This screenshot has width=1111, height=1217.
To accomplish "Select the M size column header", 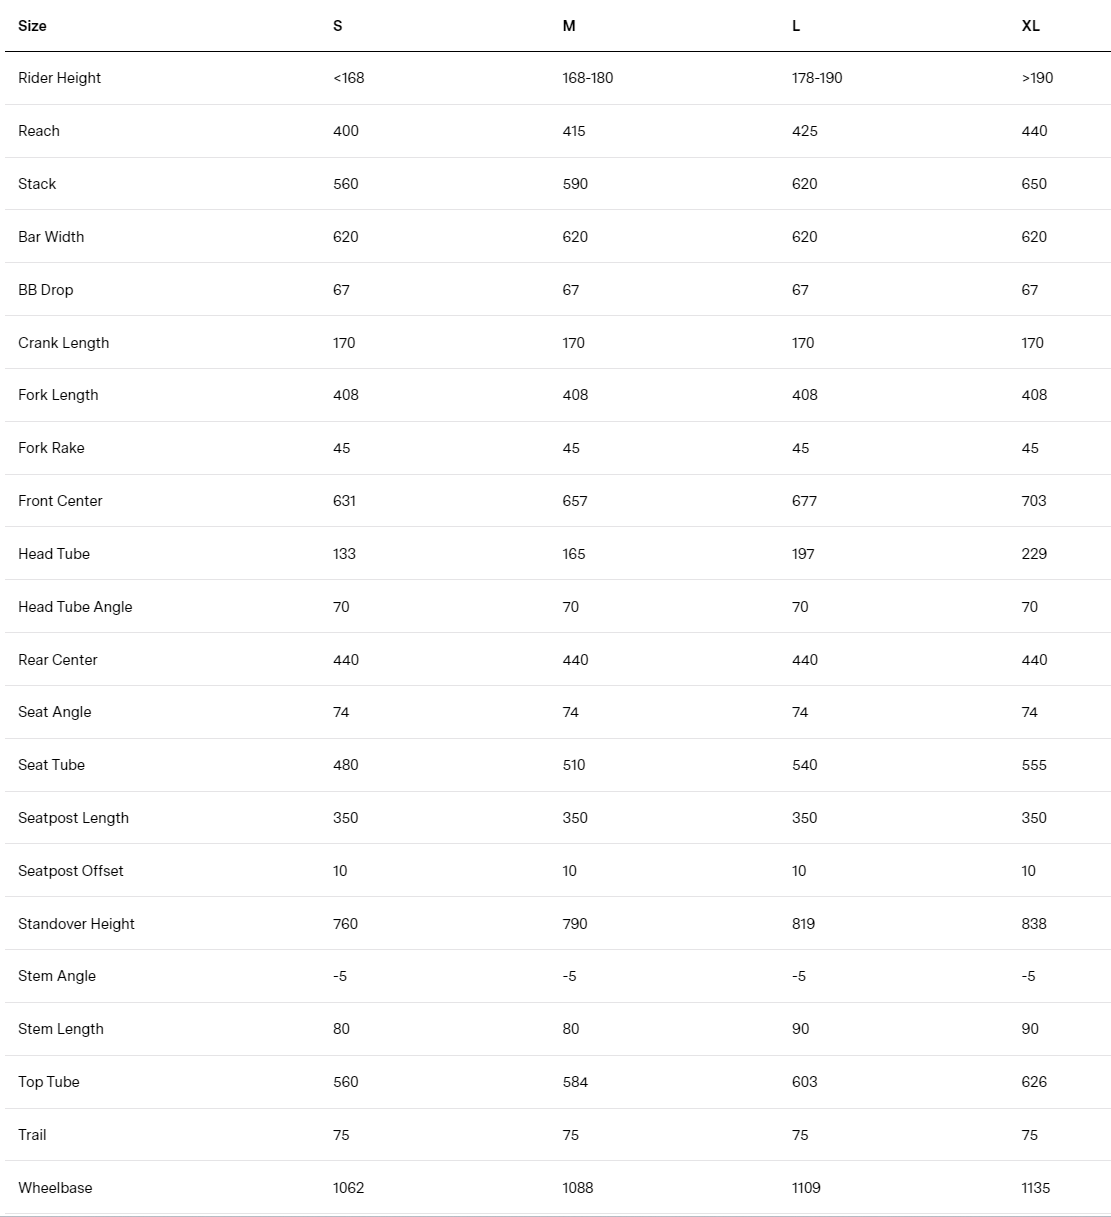I will 569,26.
